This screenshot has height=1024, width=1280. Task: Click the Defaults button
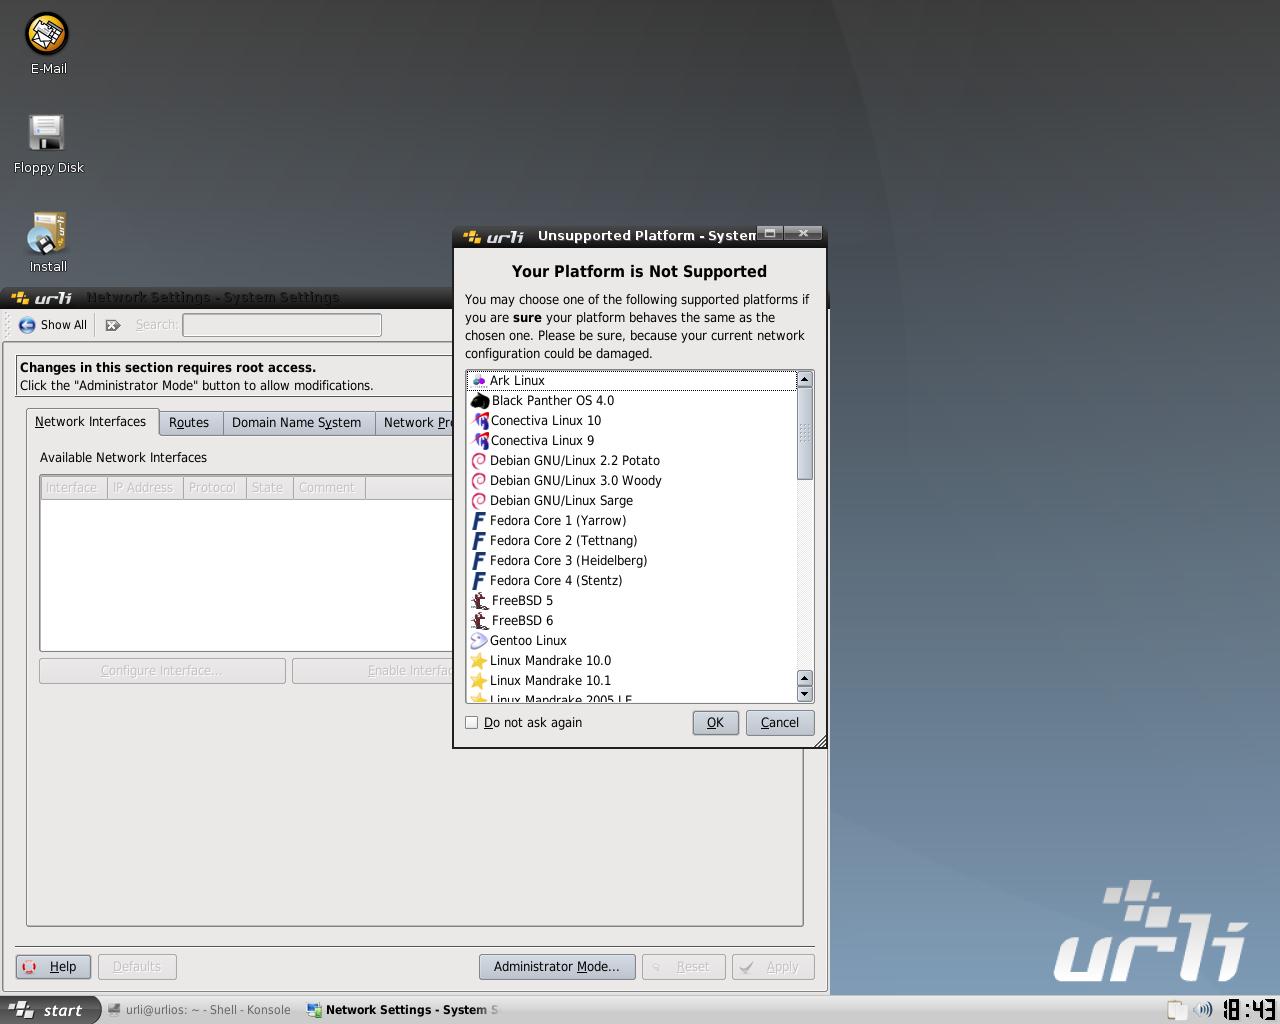point(137,967)
